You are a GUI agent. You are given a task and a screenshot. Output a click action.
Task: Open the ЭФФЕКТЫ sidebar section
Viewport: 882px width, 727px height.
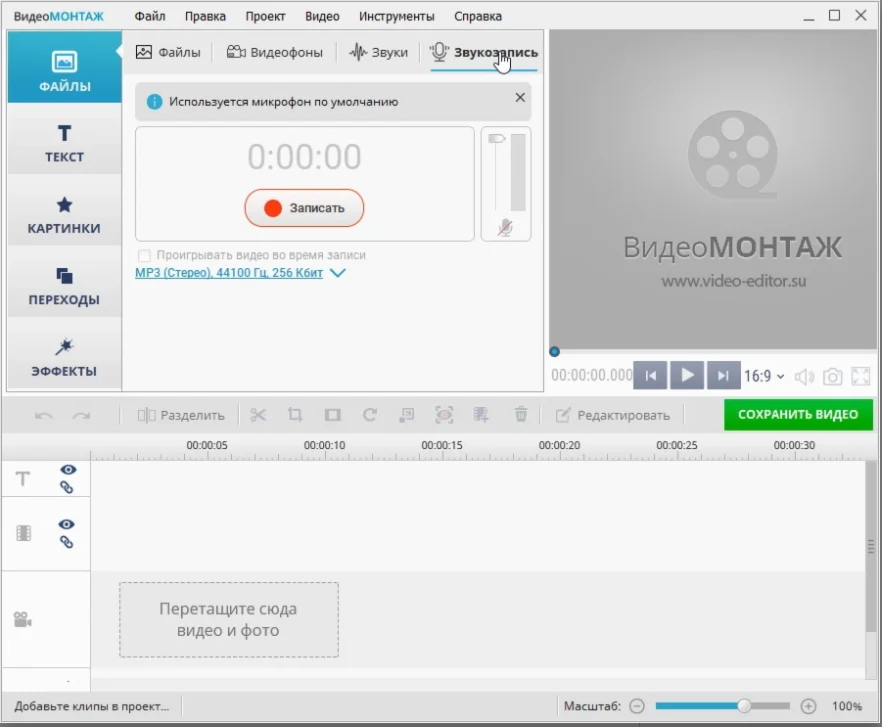click(x=64, y=357)
